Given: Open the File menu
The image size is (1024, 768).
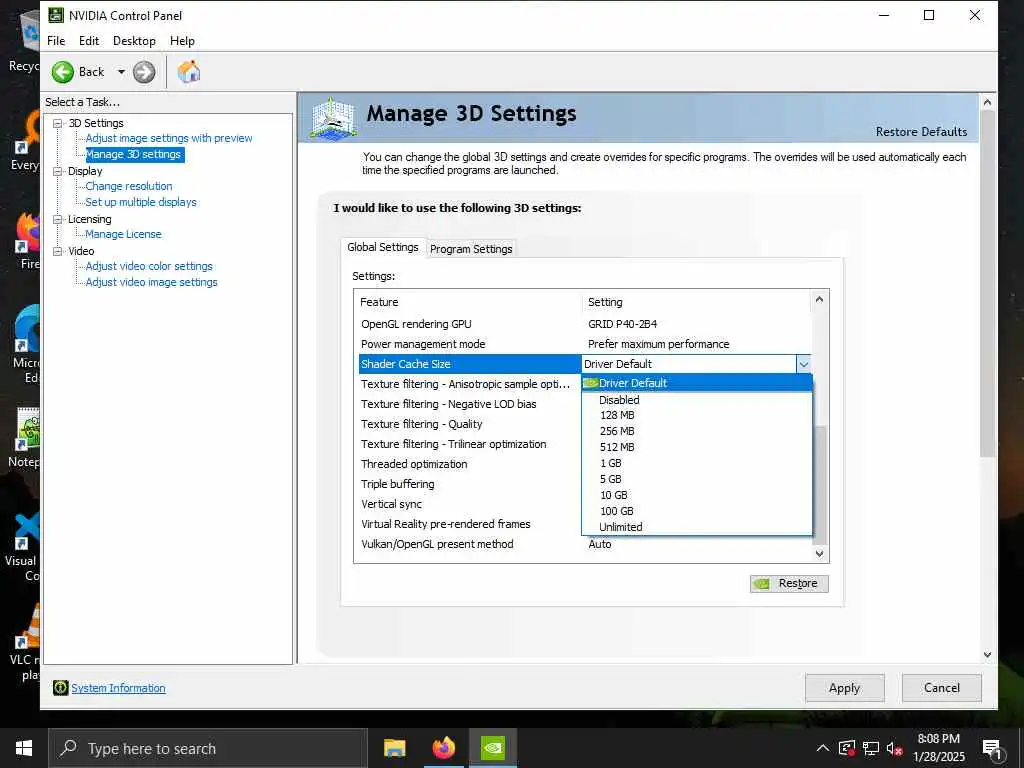Looking at the screenshot, I should [56, 40].
